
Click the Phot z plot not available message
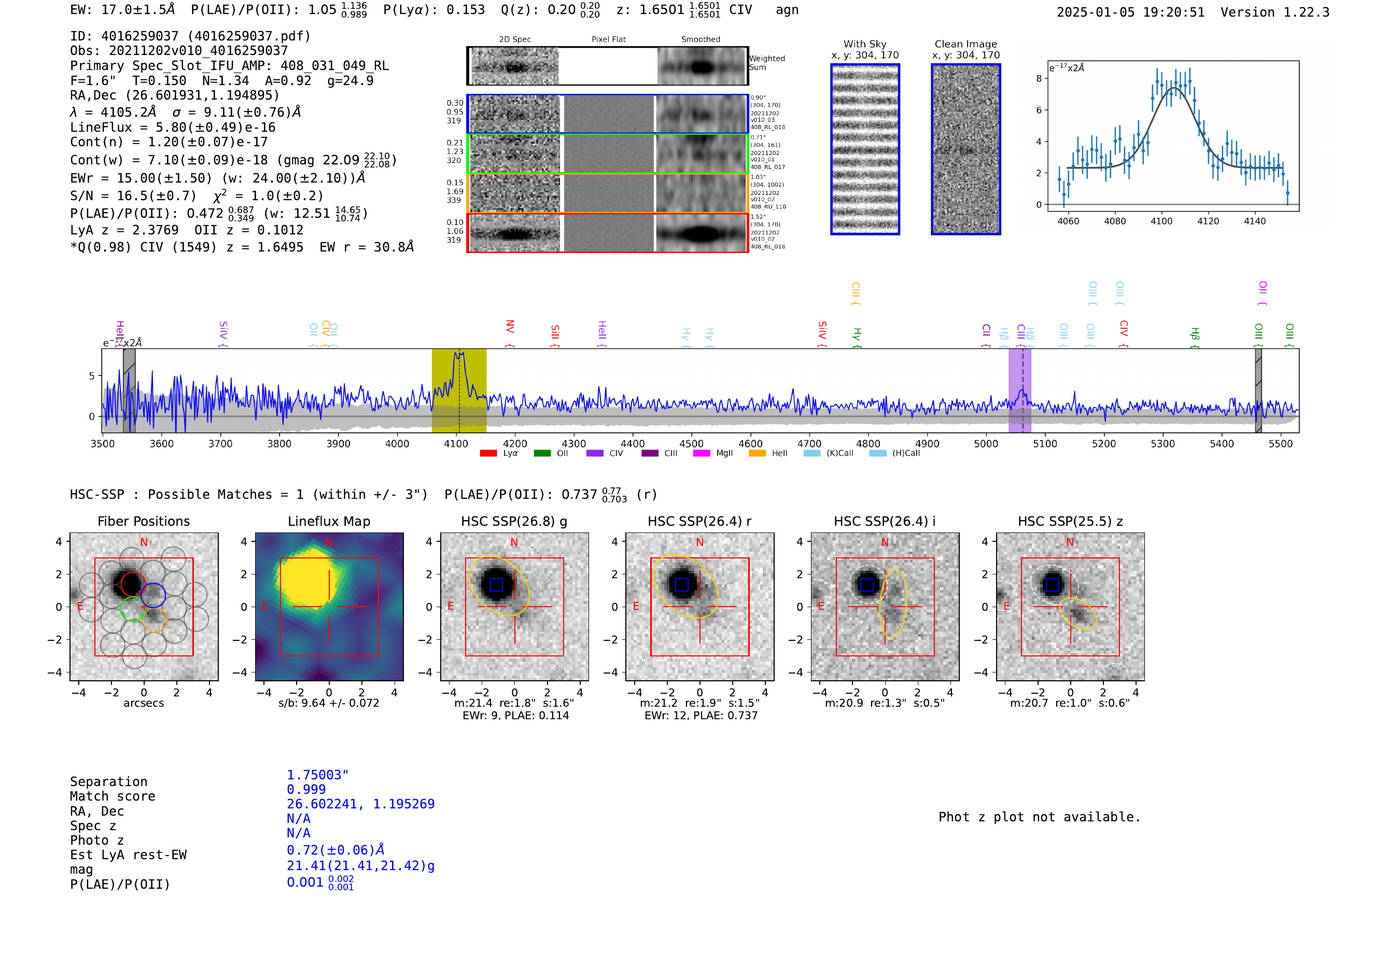[1039, 817]
